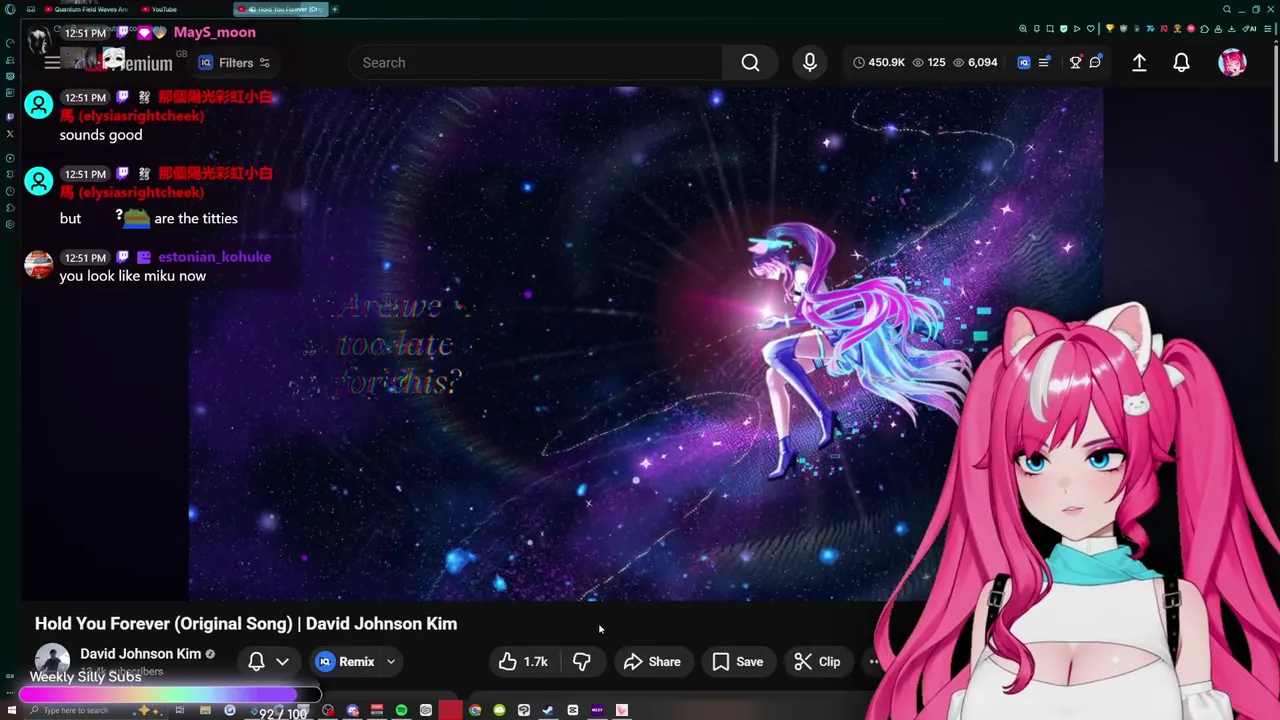This screenshot has width=1280, height=720.
Task: Open the vidIQ list menu icon
Action: (x=1044, y=62)
